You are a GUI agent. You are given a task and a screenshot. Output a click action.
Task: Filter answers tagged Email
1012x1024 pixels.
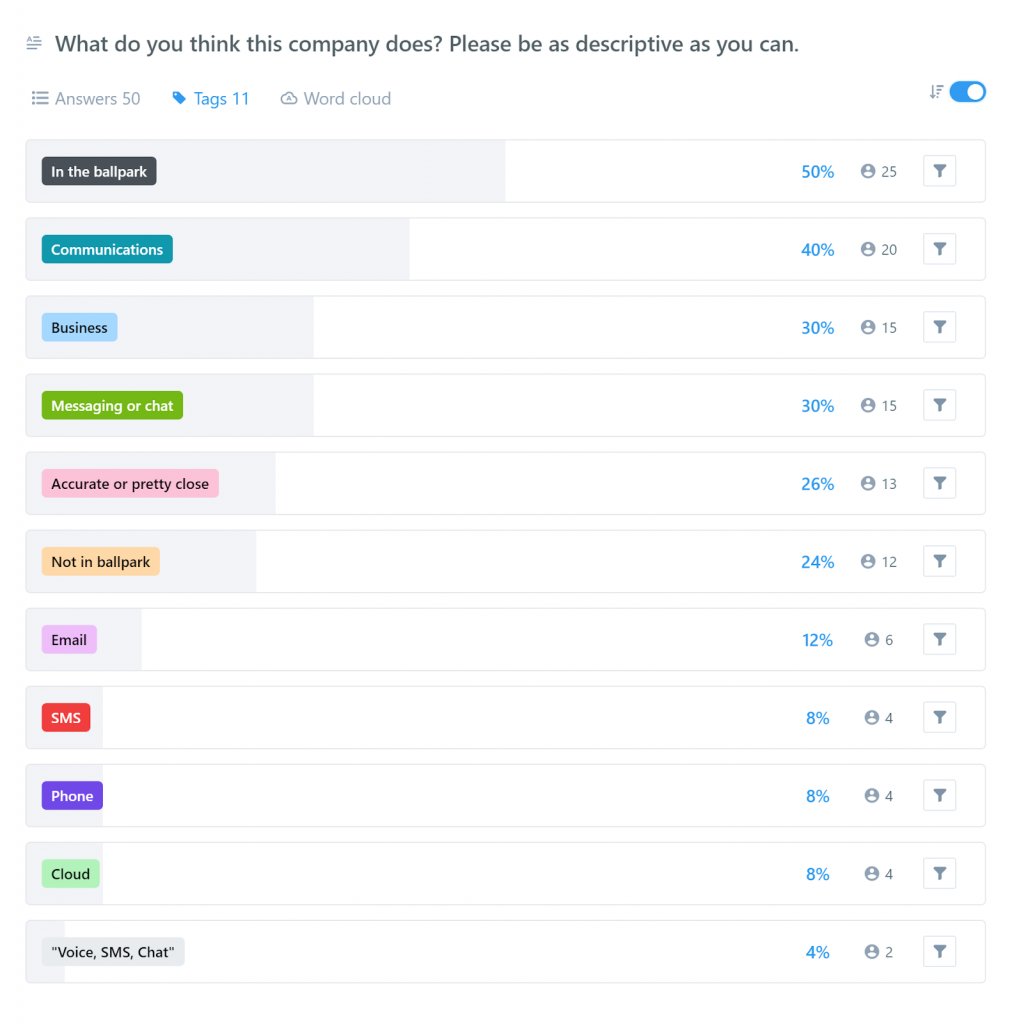(938, 639)
